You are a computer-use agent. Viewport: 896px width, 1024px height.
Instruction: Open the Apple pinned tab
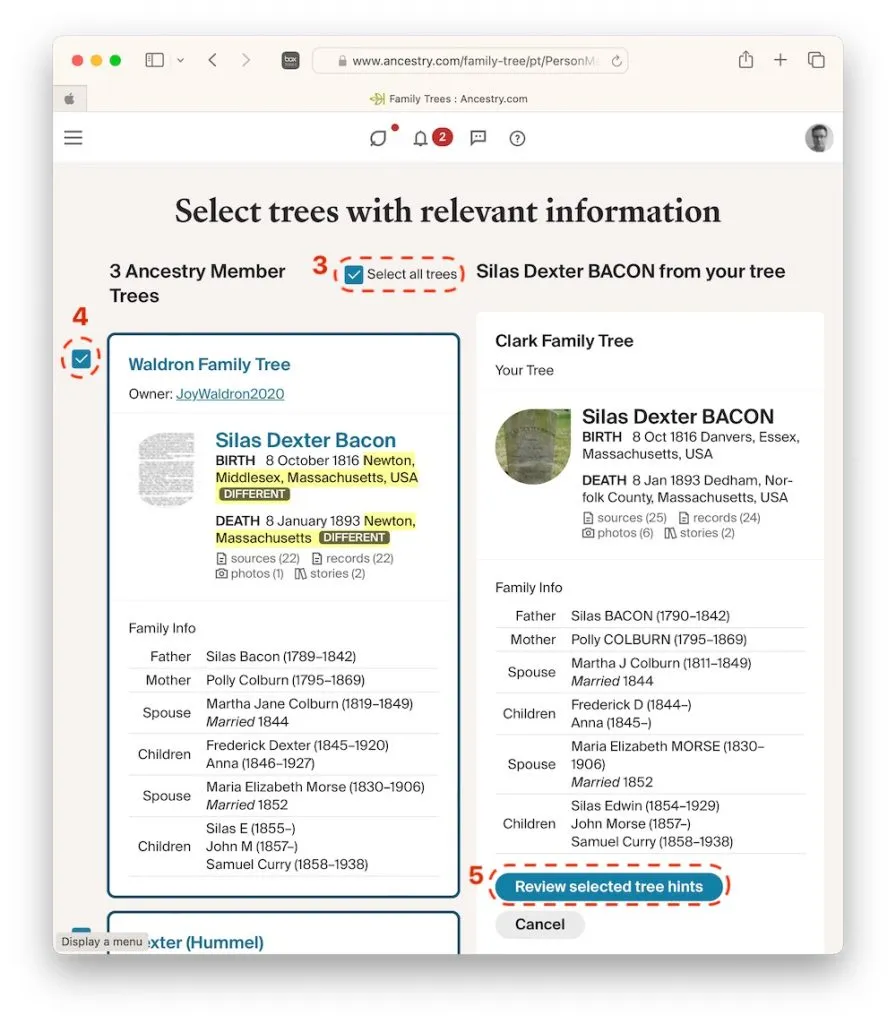pyautogui.click(x=70, y=99)
